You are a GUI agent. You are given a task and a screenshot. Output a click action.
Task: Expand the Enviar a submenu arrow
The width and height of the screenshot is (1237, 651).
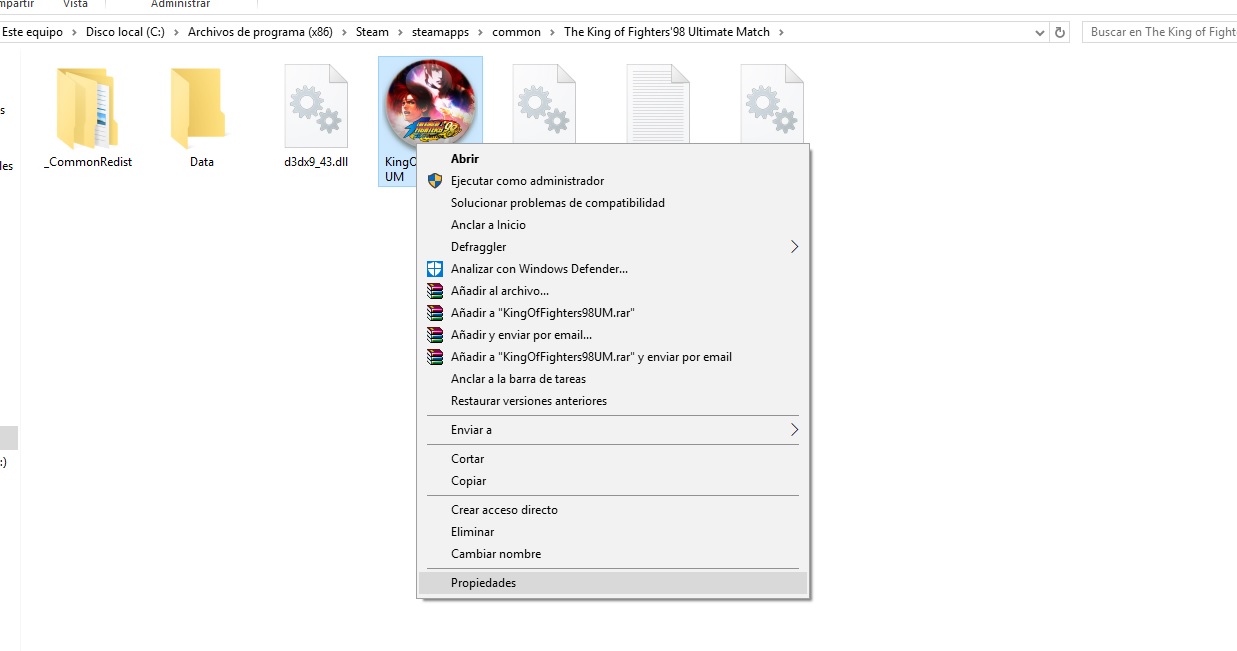(x=795, y=430)
